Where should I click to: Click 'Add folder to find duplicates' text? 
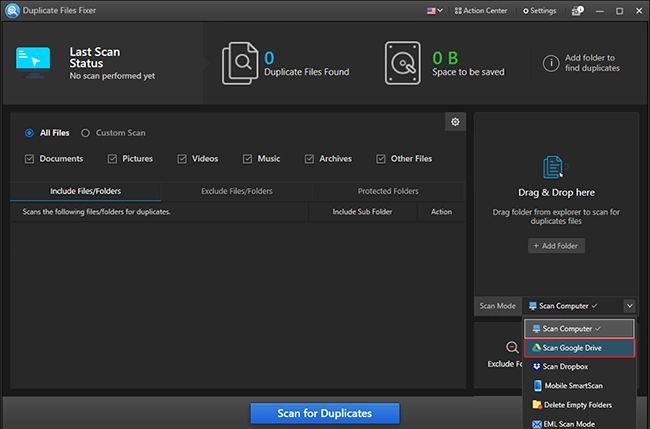[592, 63]
